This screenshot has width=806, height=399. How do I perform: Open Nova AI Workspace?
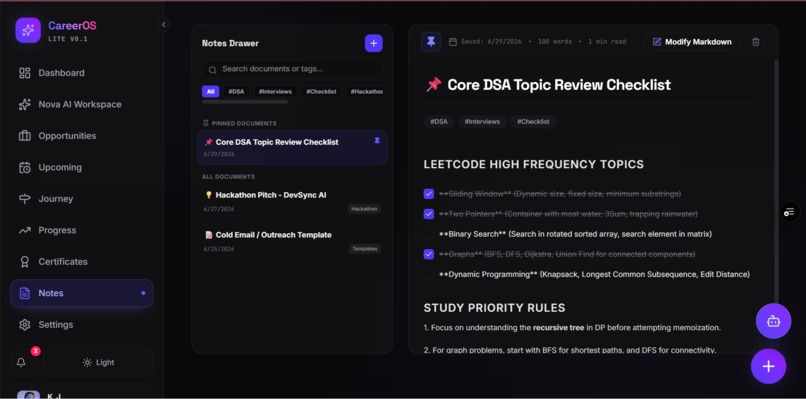click(x=82, y=104)
